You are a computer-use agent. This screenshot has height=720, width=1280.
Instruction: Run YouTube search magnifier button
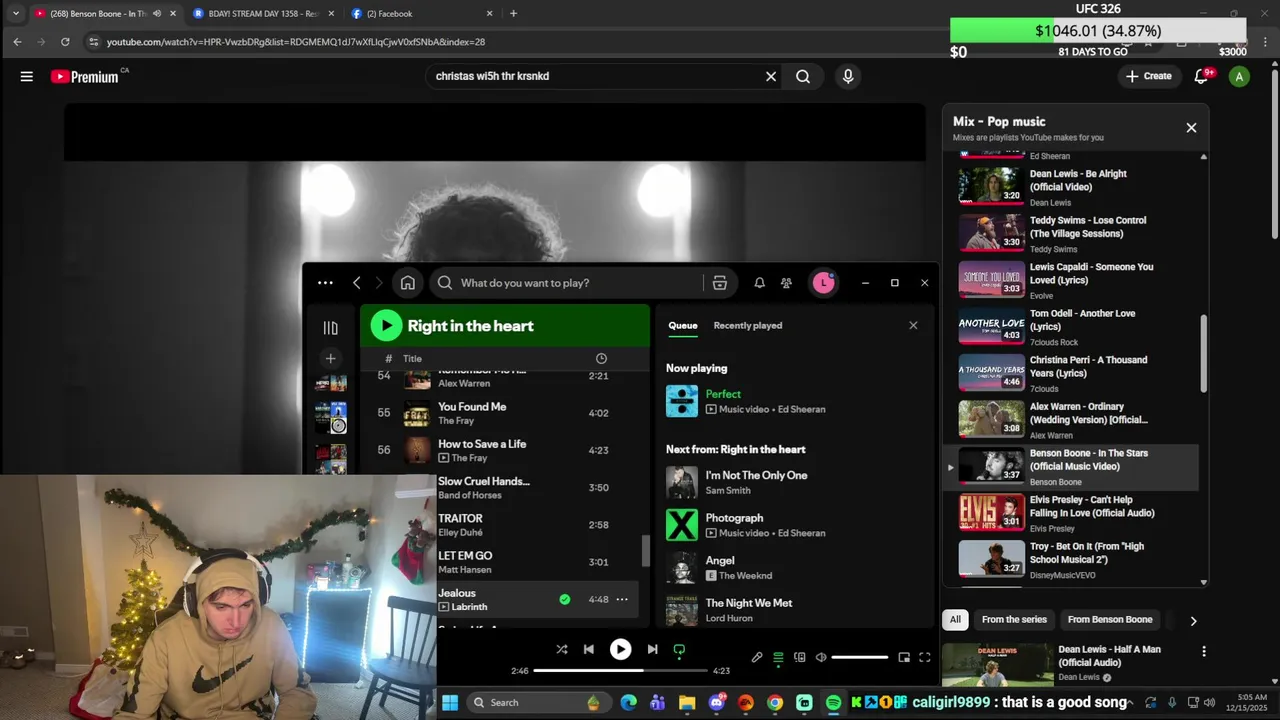pyautogui.click(x=803, y=76)
